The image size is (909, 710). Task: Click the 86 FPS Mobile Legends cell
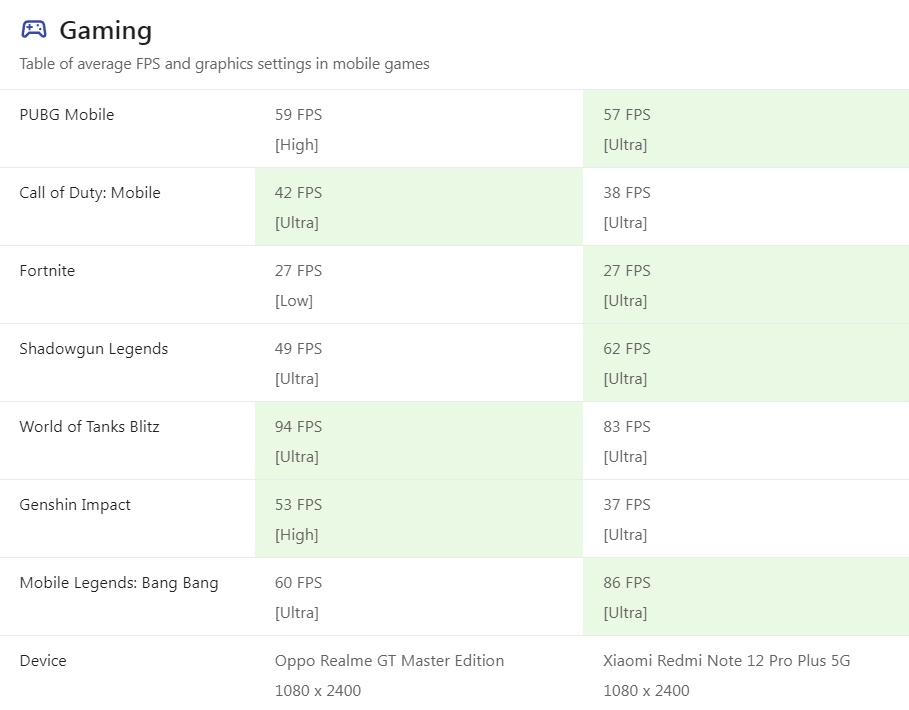click(x=627, y=583)
